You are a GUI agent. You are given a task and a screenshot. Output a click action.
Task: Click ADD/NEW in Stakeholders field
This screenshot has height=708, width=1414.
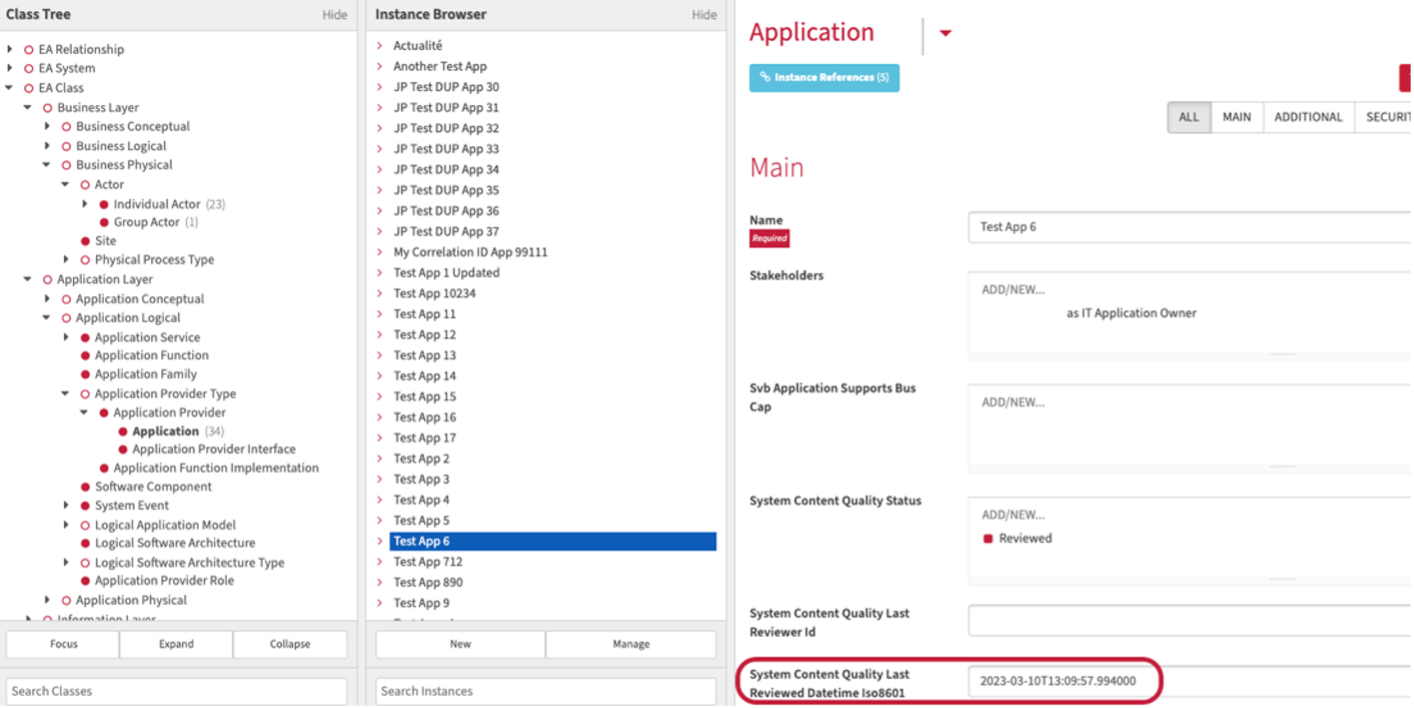coord(1012,290)
